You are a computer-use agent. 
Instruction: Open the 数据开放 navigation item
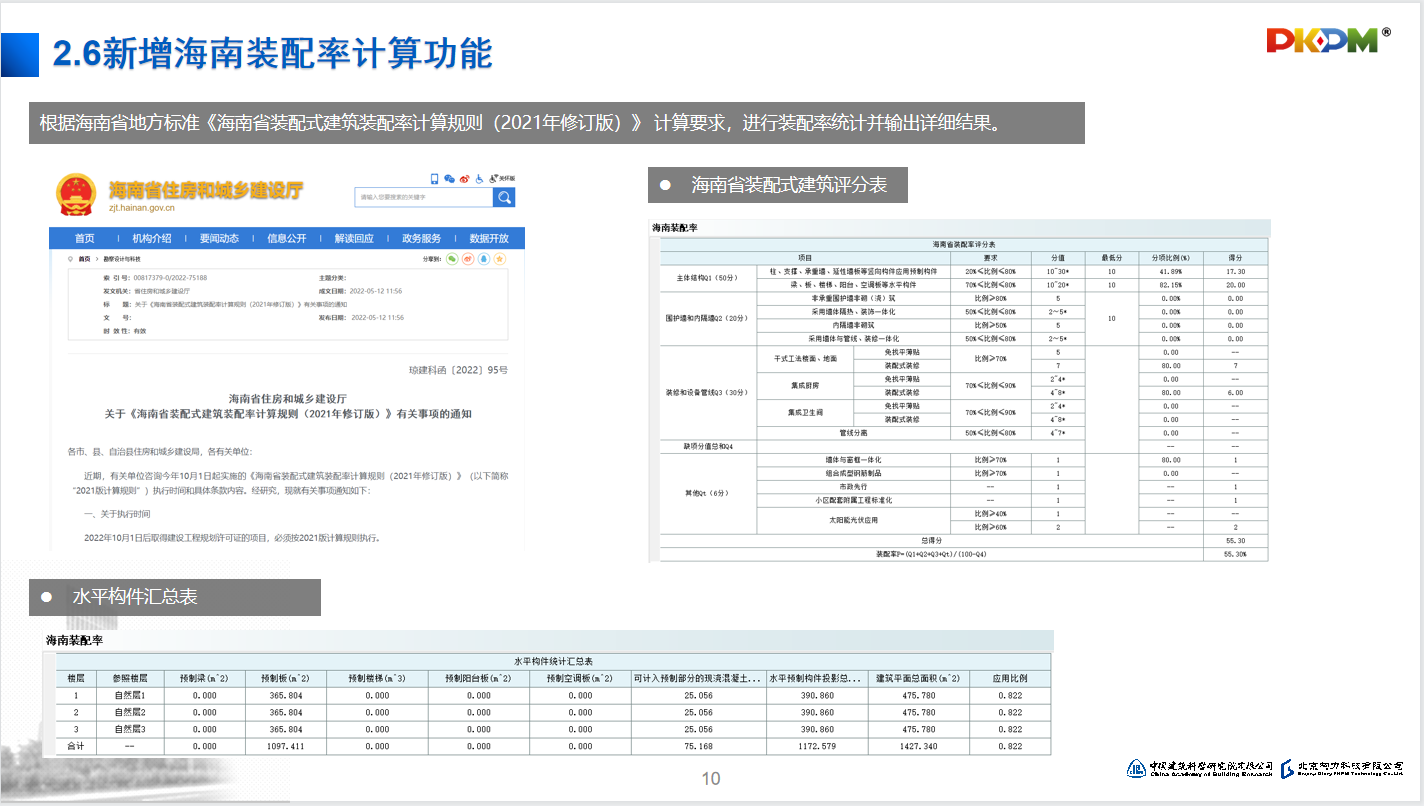tap(489, 239)
